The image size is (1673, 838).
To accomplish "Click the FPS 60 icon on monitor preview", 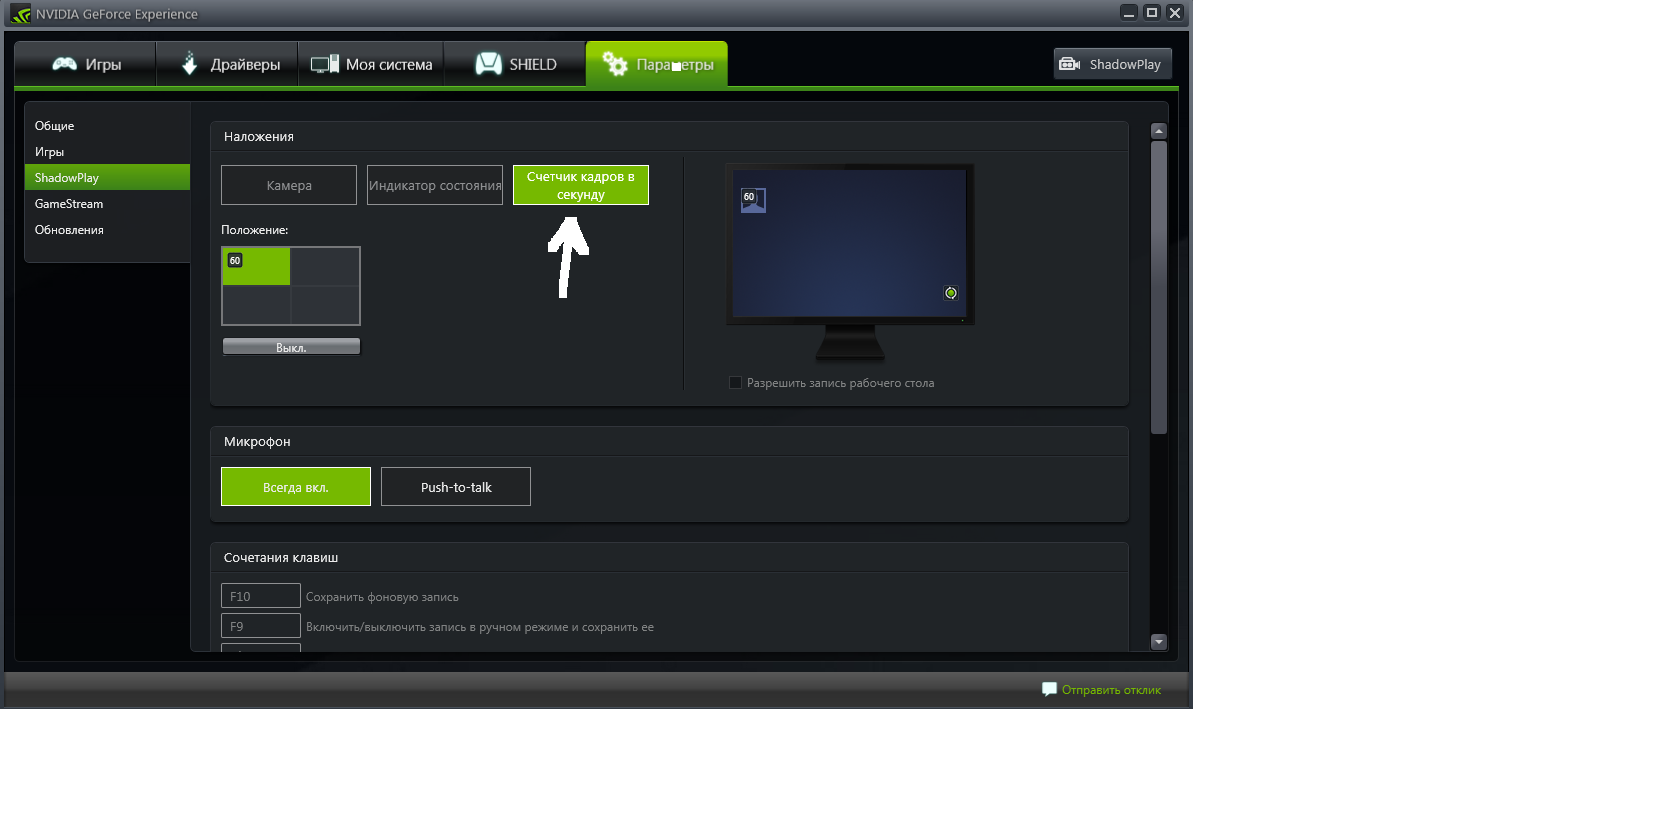I will coord(753,200).
